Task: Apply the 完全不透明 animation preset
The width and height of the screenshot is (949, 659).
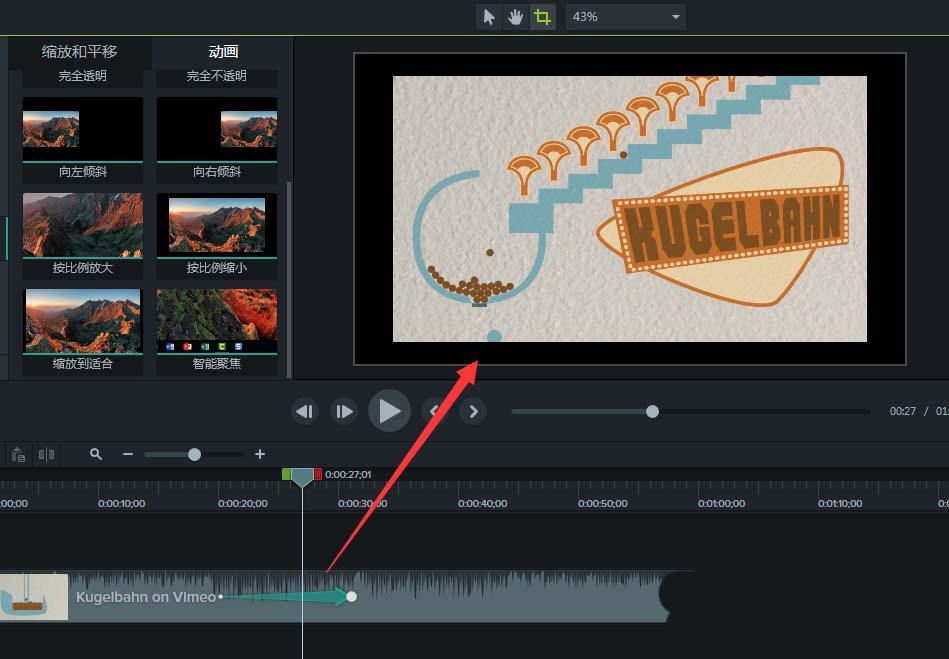Action: pyautogui.click(x=216, y=76)
